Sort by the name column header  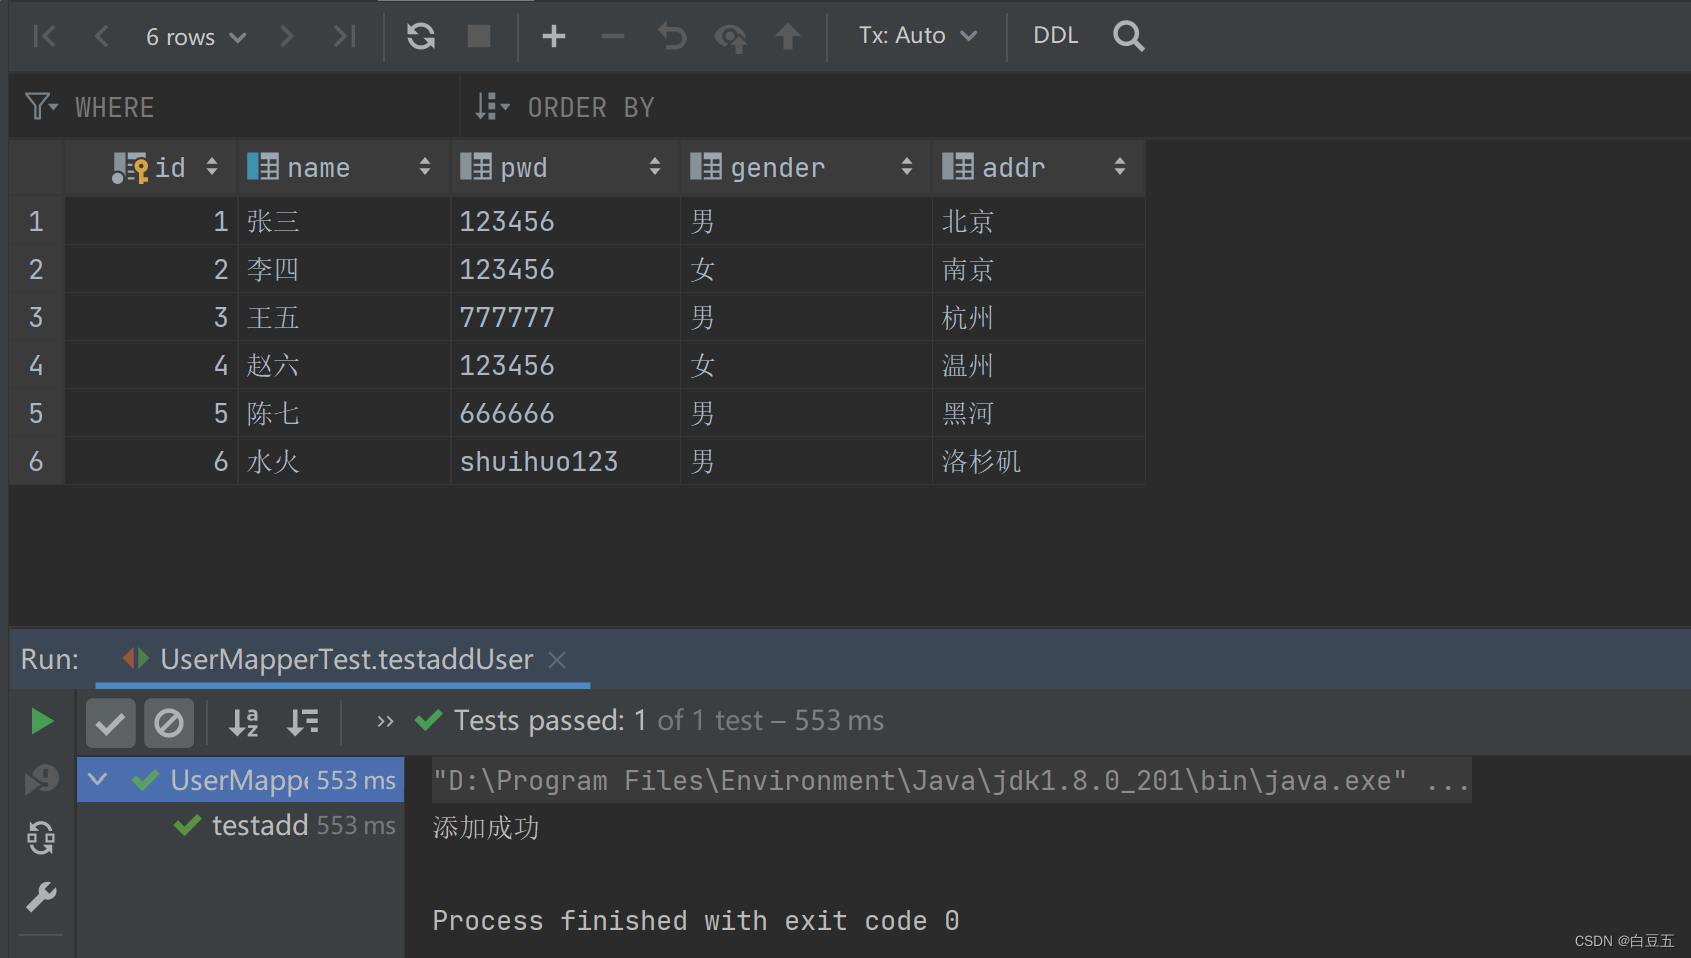344,167
